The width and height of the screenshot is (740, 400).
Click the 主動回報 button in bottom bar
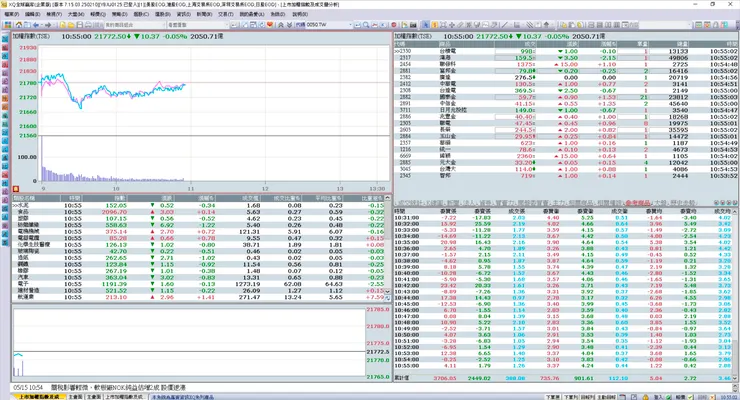pyautogui.click(x=605, y=397)
